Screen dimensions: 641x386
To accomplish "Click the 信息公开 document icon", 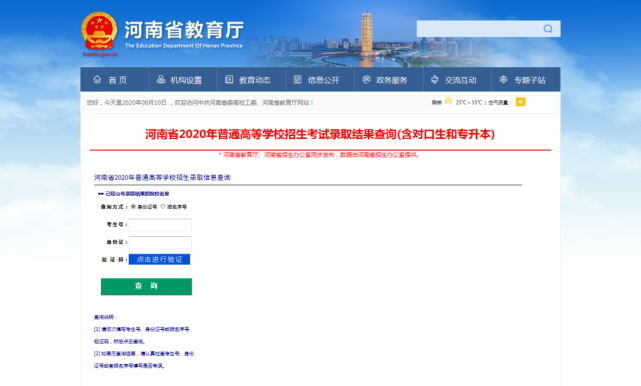I will coord(298,79).
